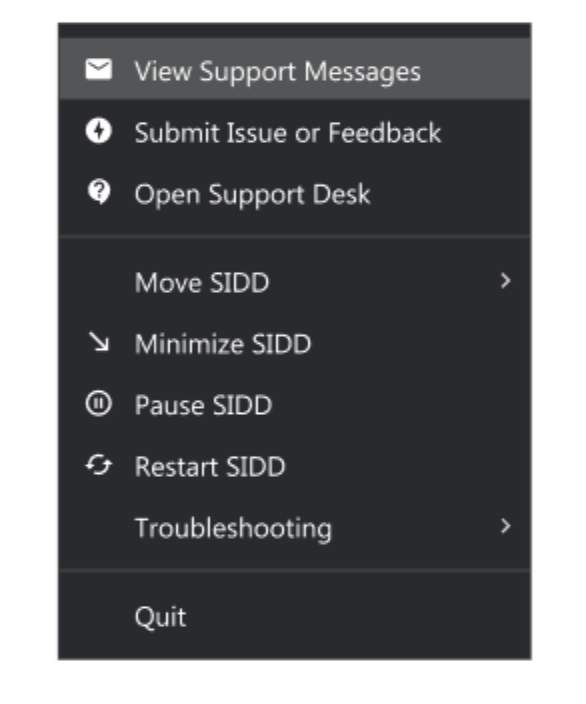The image size is (586, 704).
Task: Select Open Support Desk entry
Action: (295, 193)
